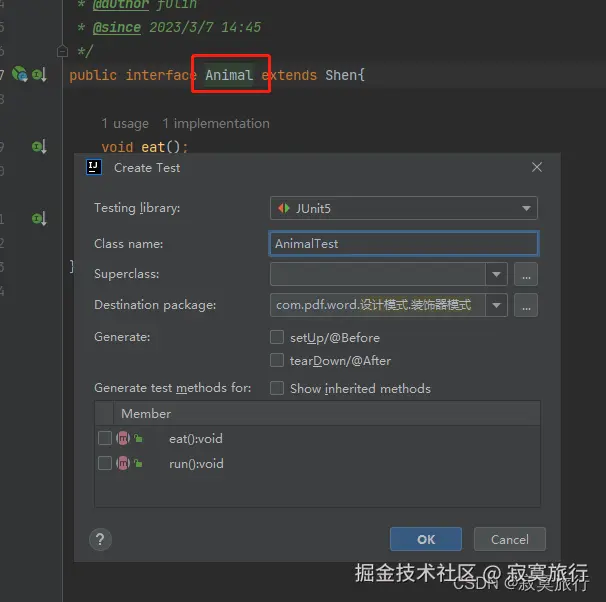Expand the Superclass dropdown arrow
606x602 pixels.
497,274
